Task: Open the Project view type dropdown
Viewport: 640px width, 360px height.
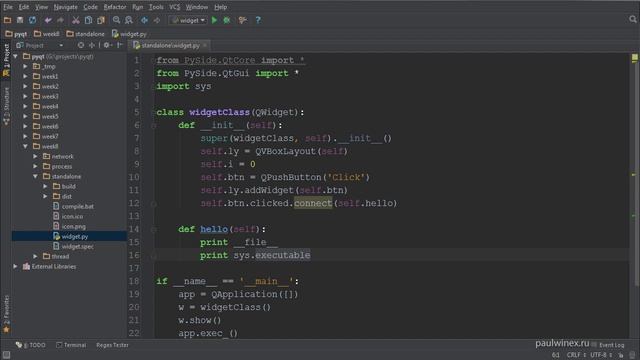Action: click(x=40, y=45)
